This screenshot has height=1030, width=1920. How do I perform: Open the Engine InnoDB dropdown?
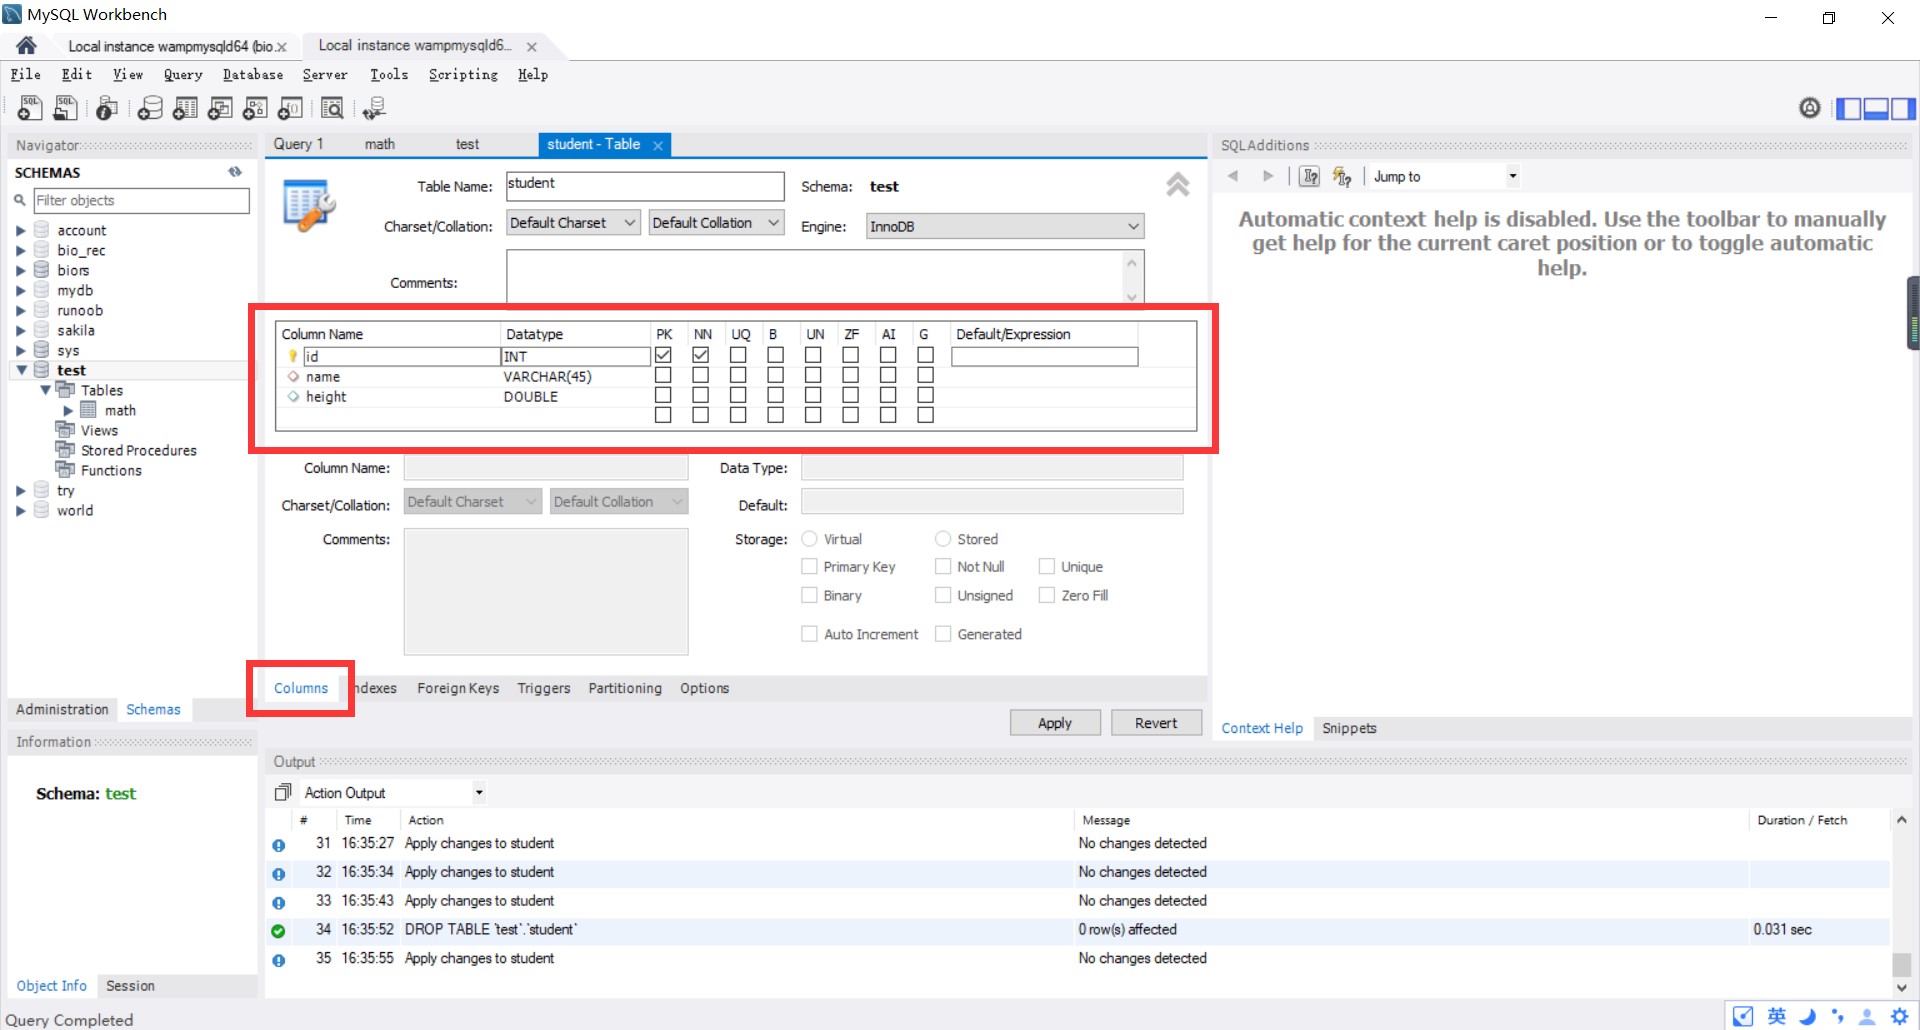(1004, 227)
